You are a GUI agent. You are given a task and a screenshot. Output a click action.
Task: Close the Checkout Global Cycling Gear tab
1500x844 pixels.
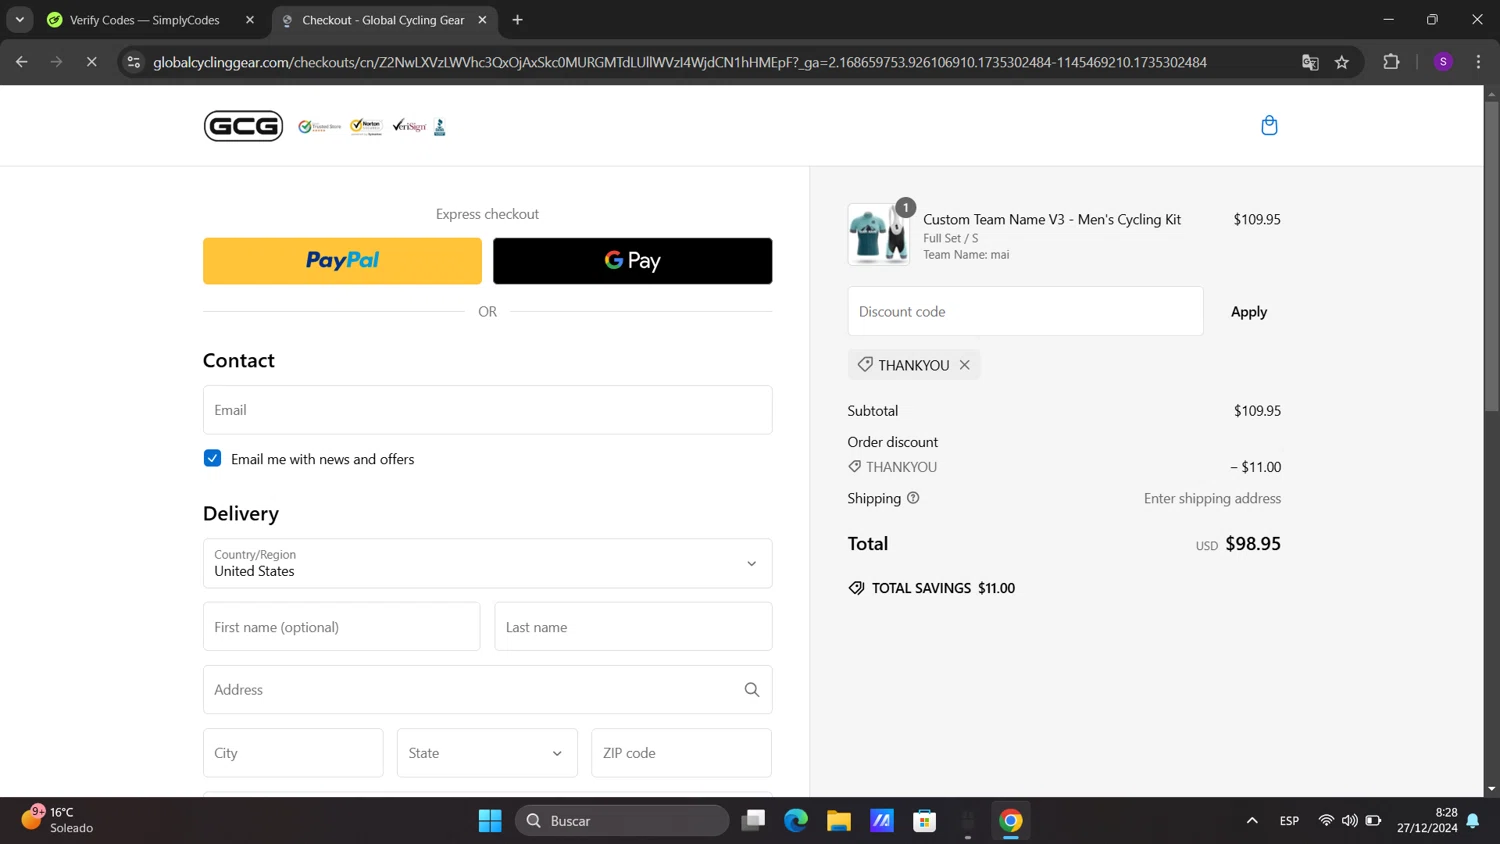click(x=482, y=20)
